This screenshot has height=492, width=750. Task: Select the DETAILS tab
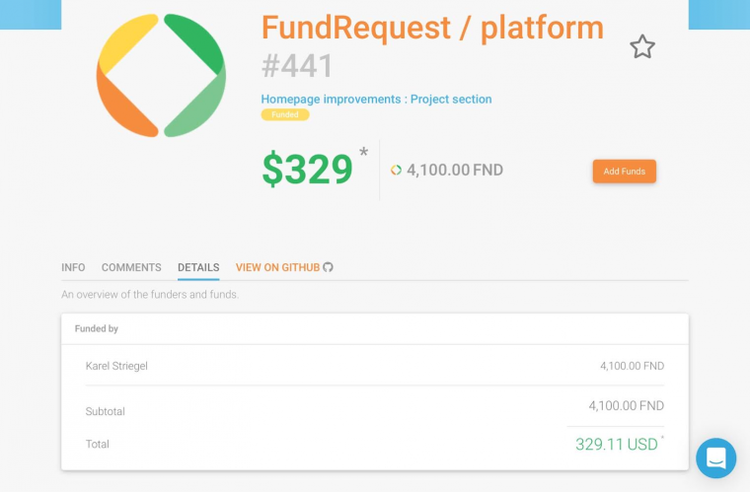(198, 268)
